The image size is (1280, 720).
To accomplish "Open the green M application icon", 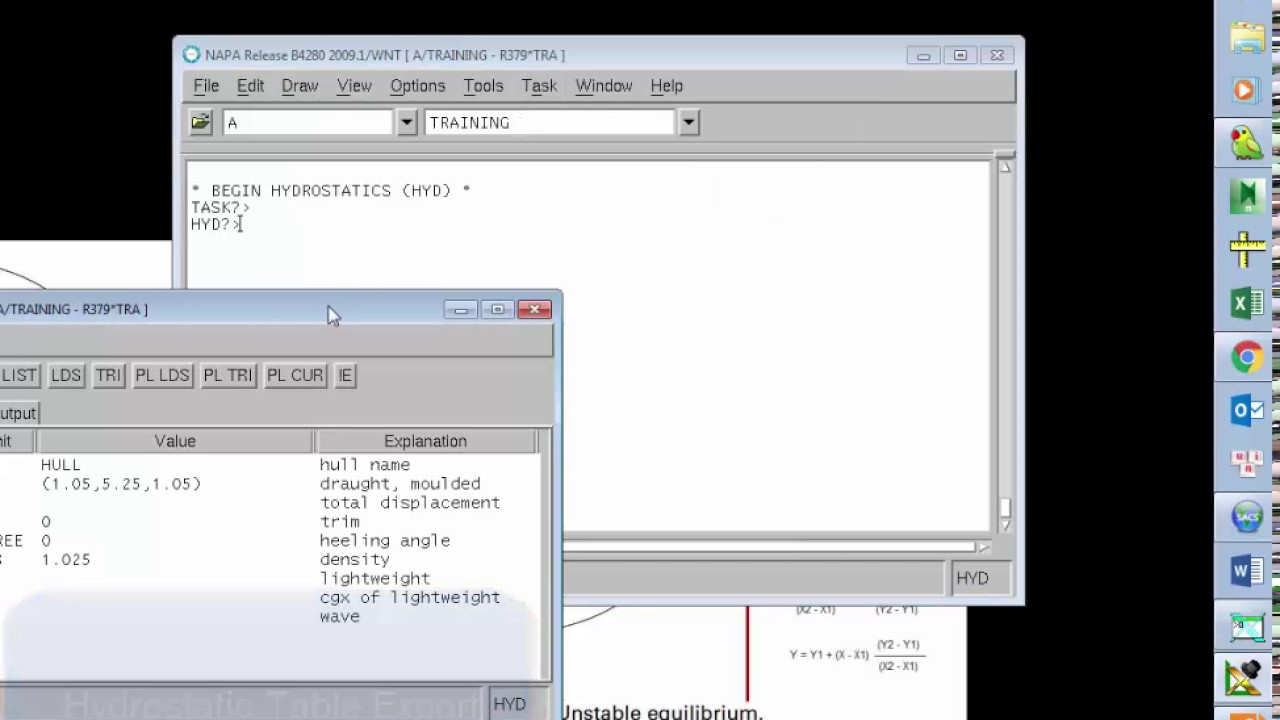I will [x=1247, y=196].
